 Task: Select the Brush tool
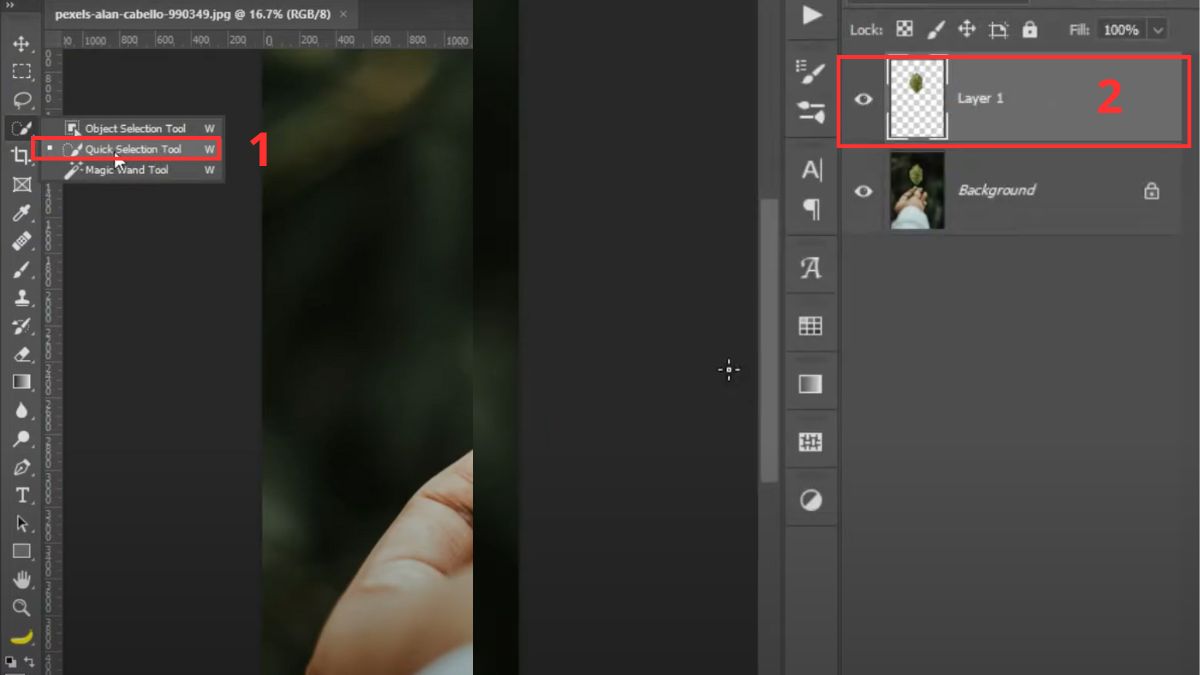[21, 269]
